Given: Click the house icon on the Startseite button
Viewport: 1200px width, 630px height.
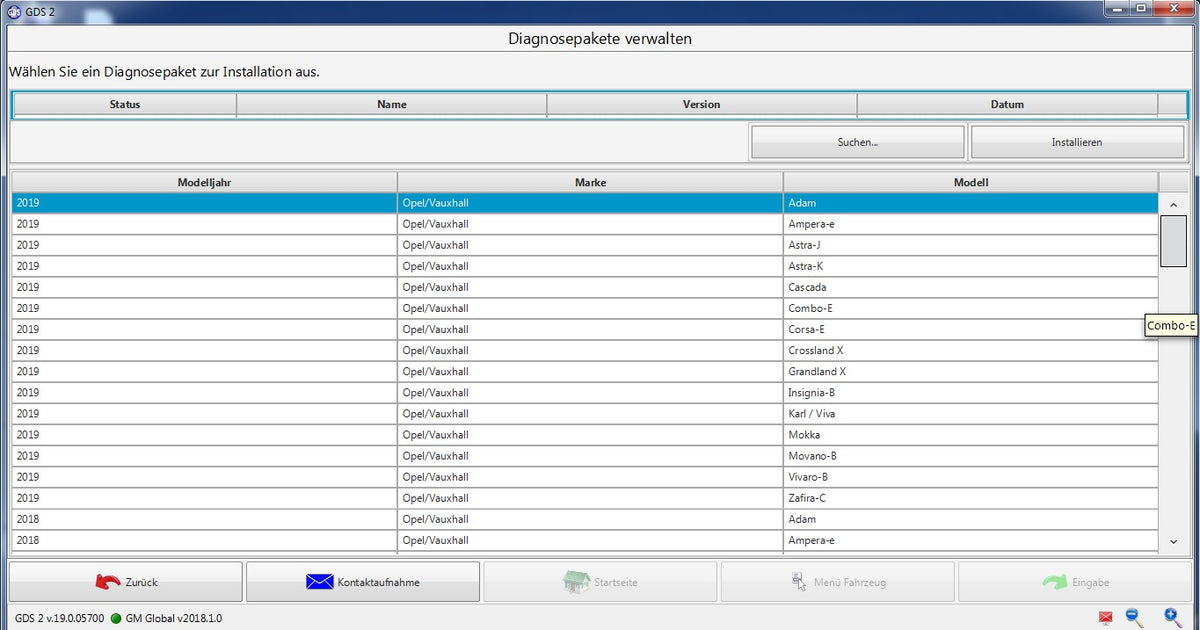Looking at the screenshot, I should [x=577, y=581].
